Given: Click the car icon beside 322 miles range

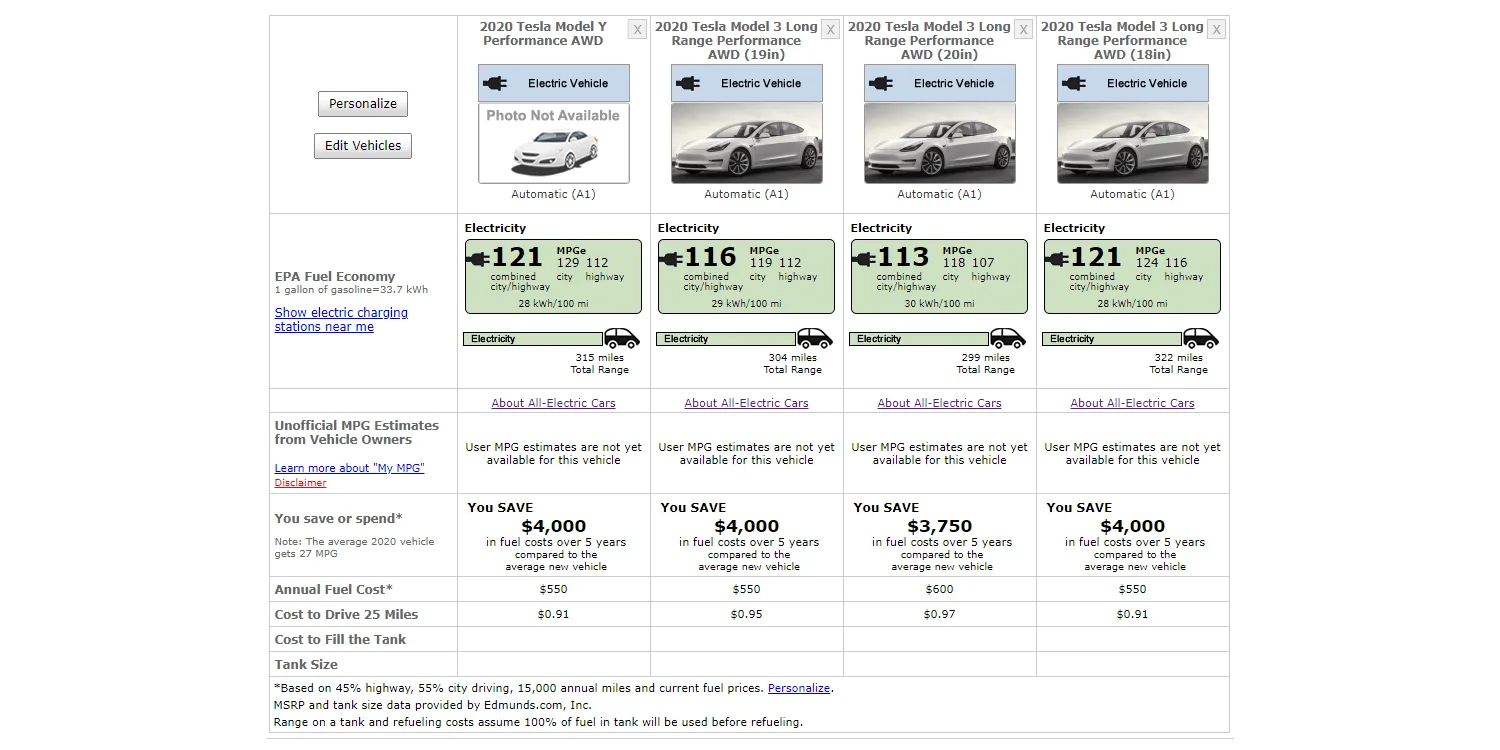Looking at the screenshot, I should (1201, 338).
